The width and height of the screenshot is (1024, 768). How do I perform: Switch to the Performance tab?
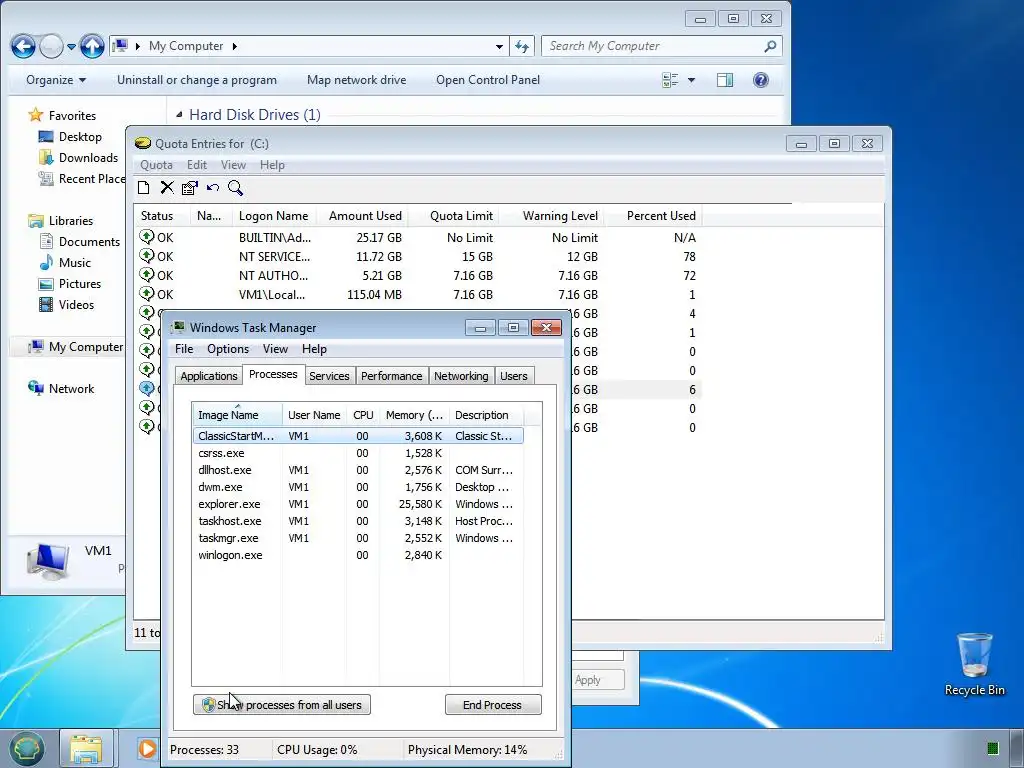pyautogui.click(x=391, y=376)
